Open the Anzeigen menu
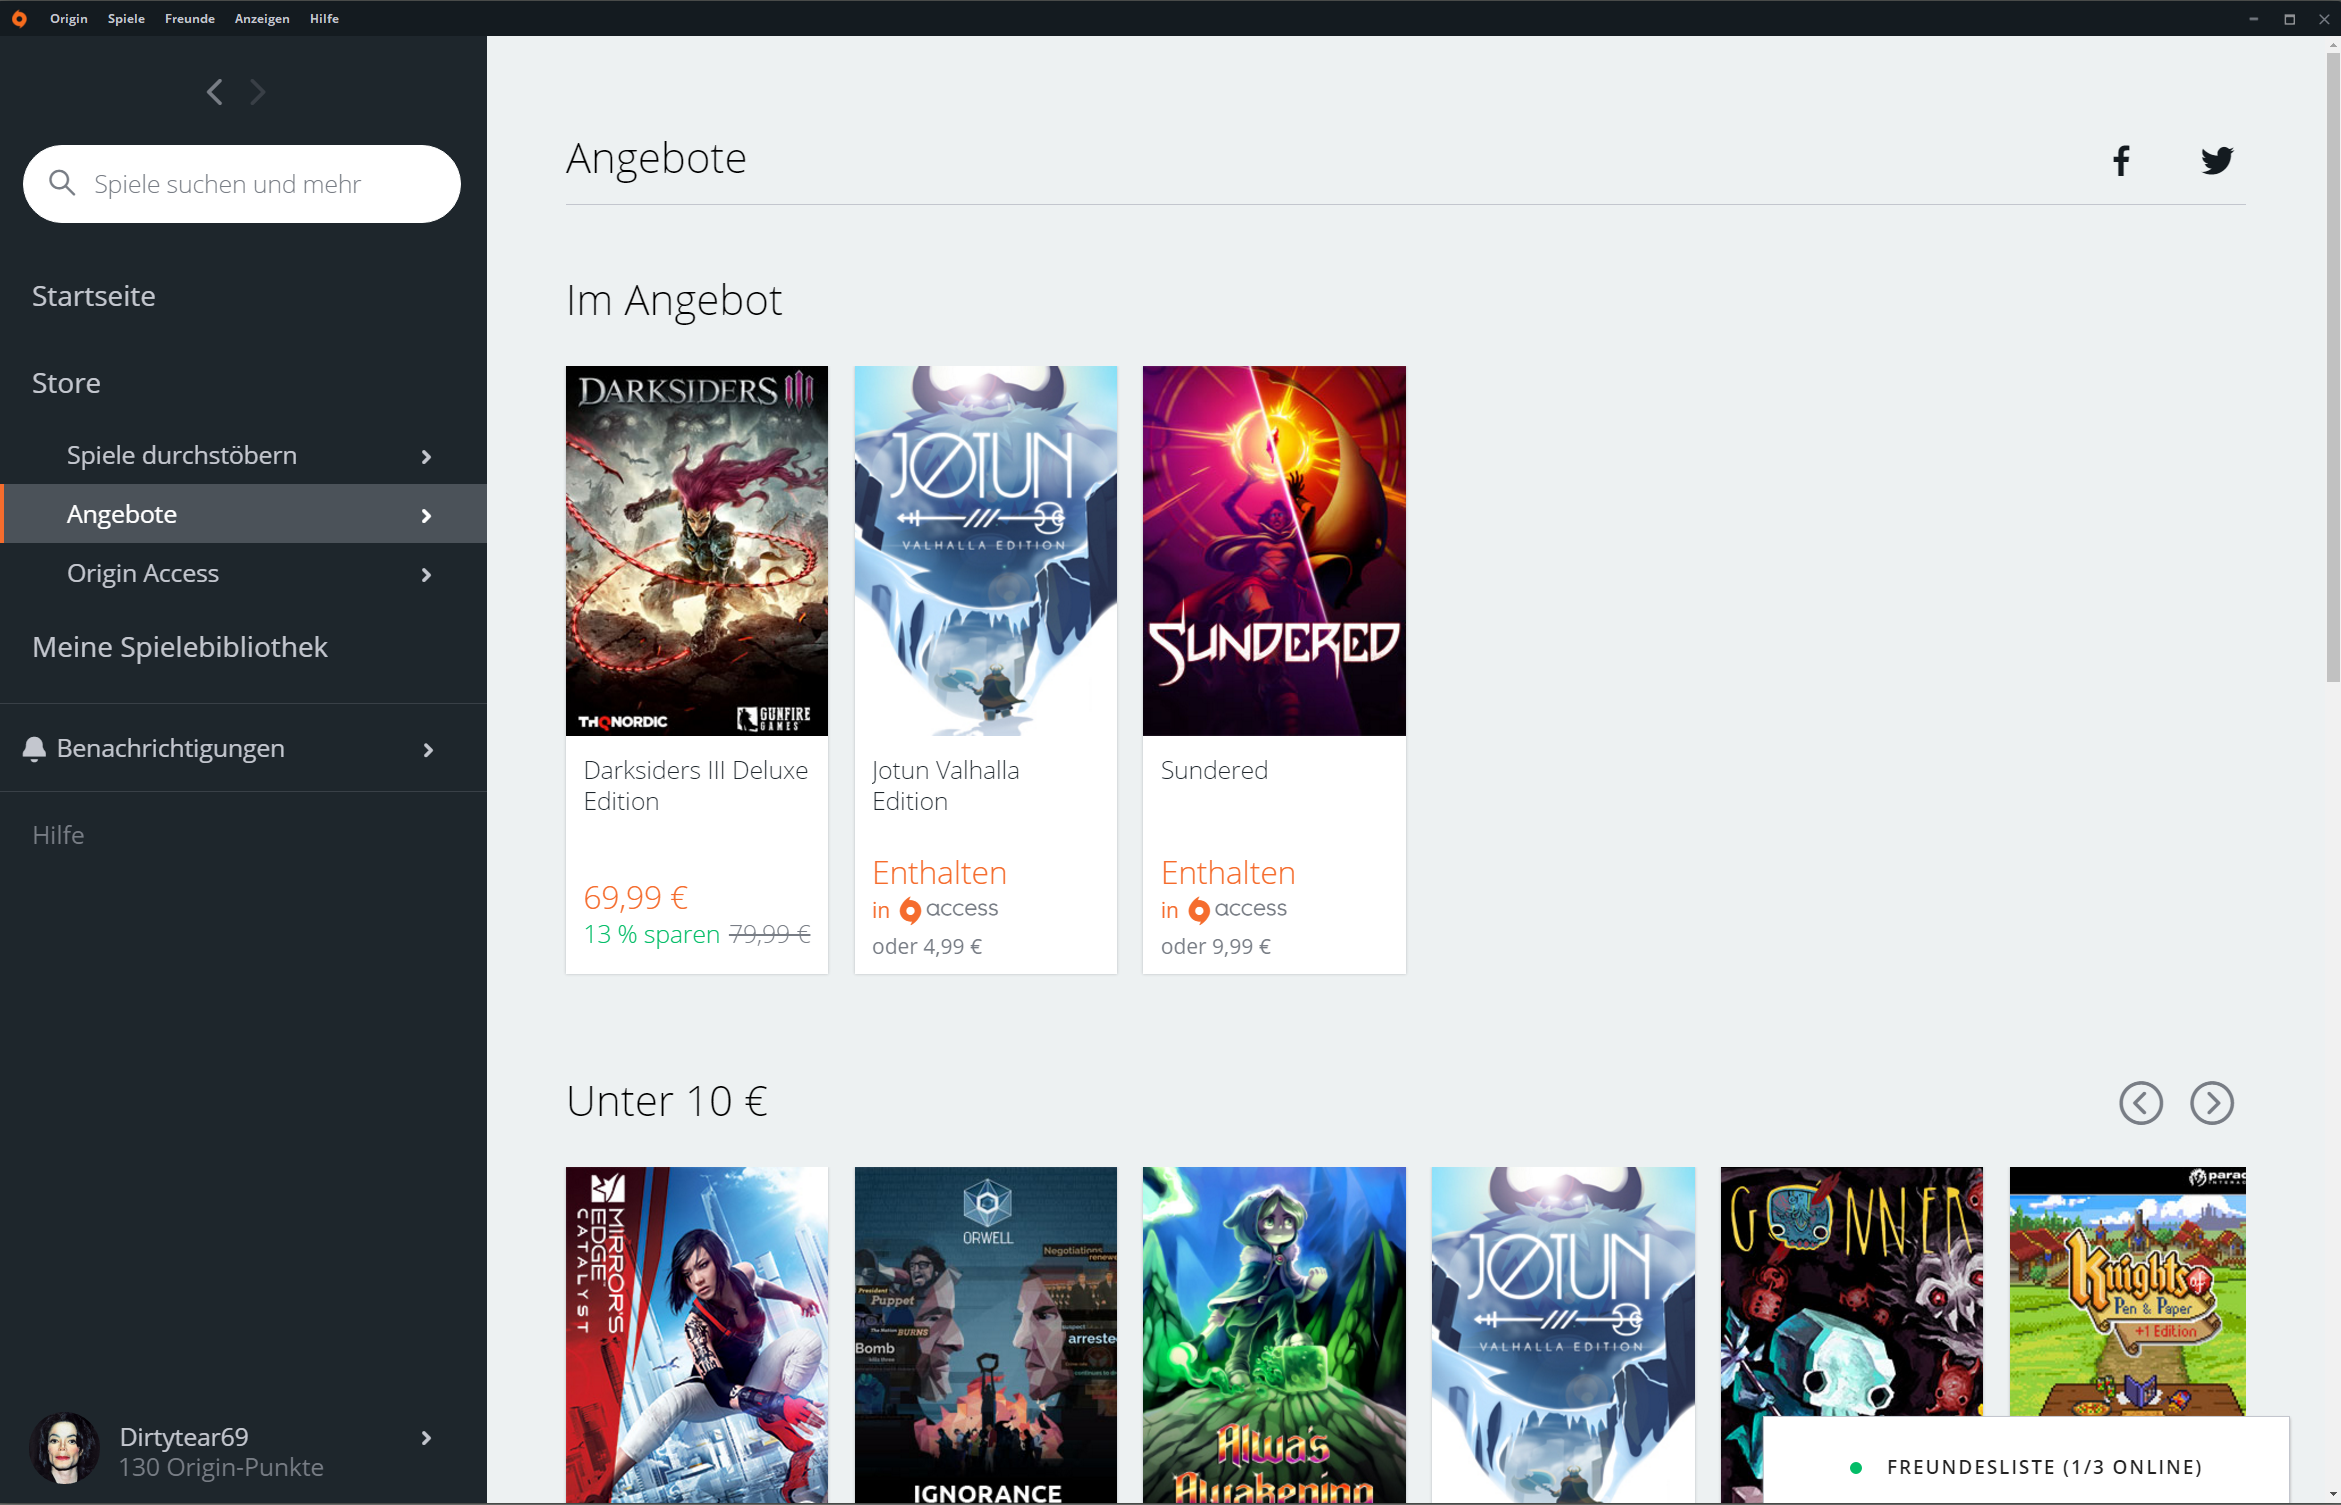Image resolution: width=2341 pixels, height=1505 pixels. (262, 19)
